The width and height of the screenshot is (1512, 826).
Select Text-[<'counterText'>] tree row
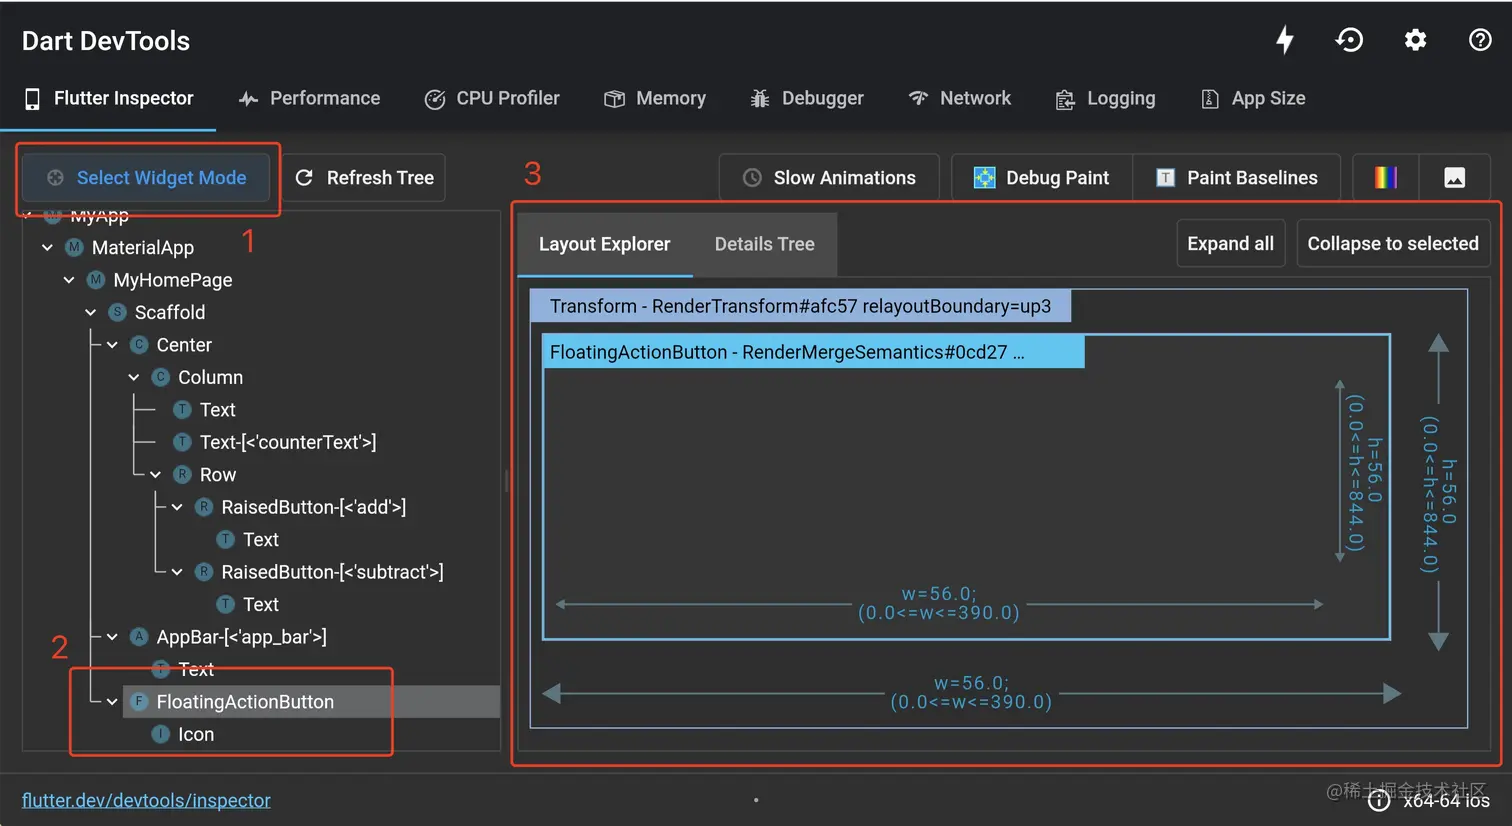pos(288,442)
